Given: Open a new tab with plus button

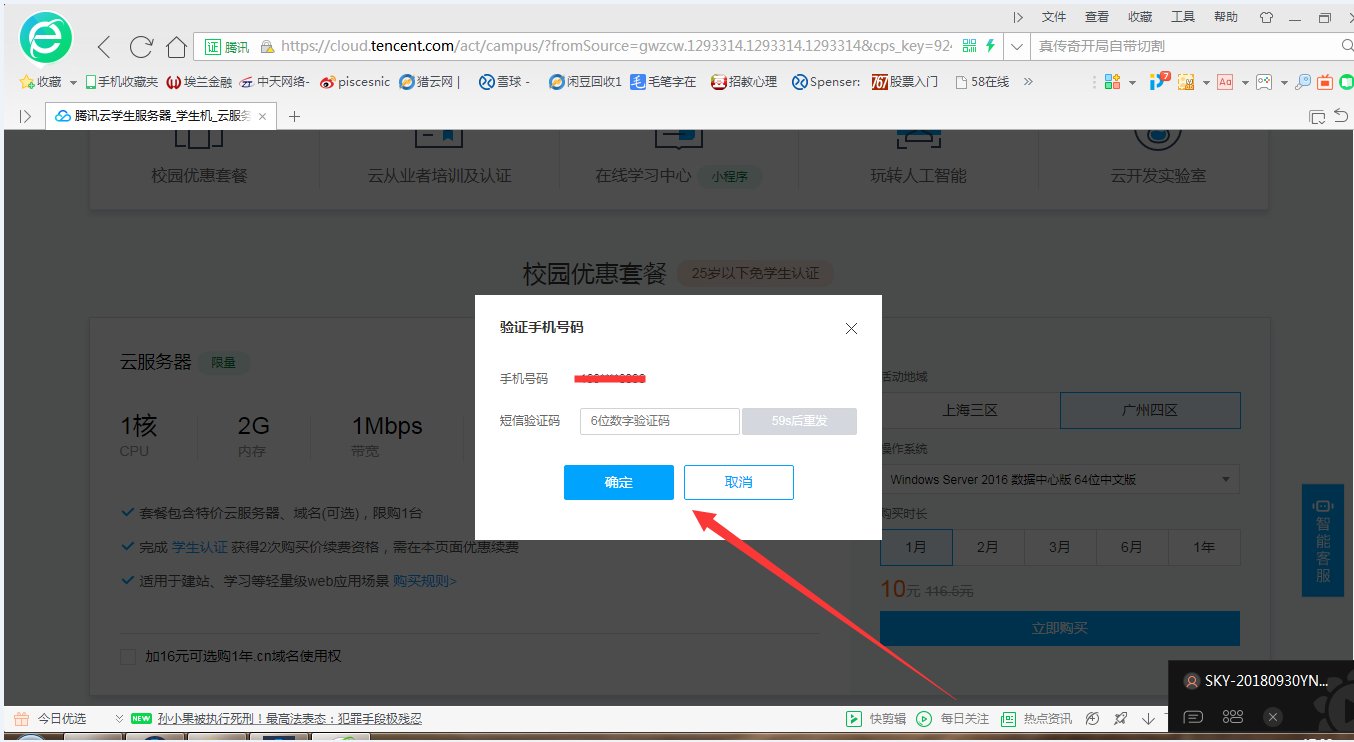Looking at the screenshot, I should point(294,117).
